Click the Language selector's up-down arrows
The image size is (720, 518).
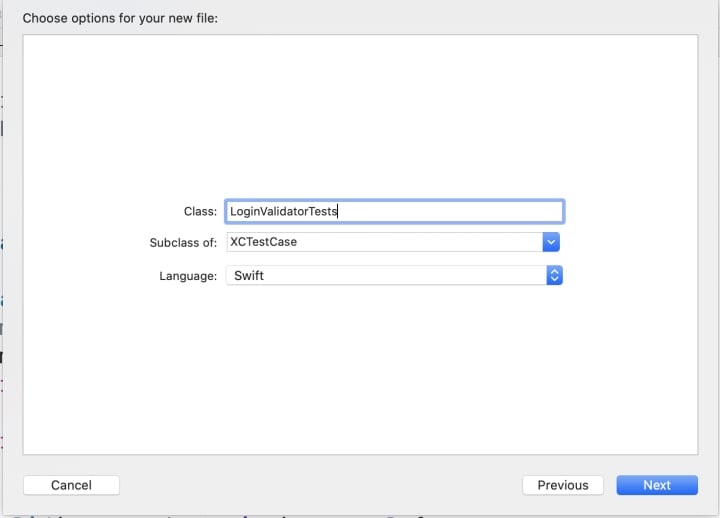[555, 275]
